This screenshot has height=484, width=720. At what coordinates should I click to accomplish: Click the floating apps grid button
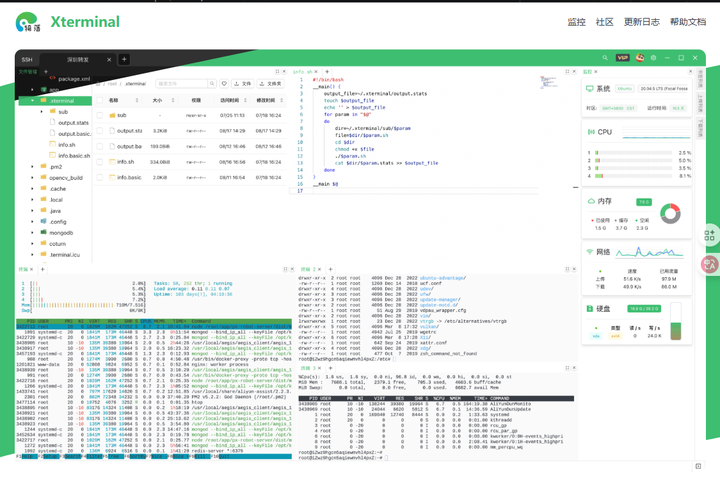tap(709, 235)
